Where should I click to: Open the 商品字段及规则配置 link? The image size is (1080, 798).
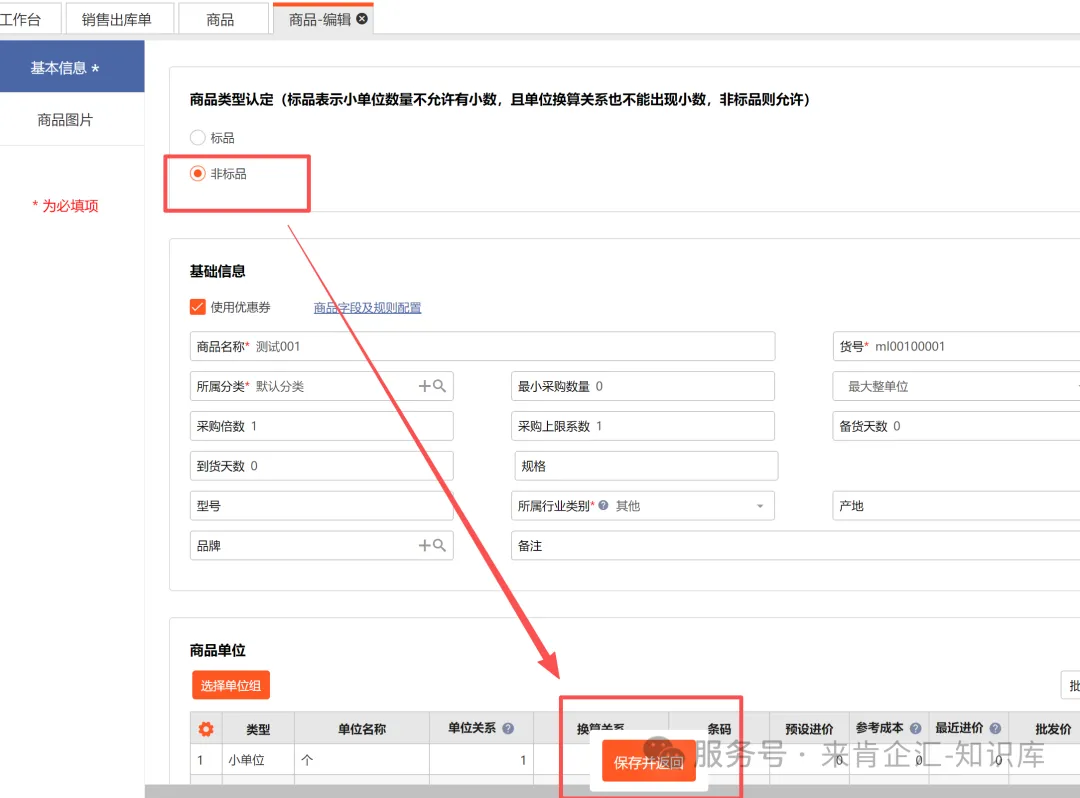click(x=367, y=308)
